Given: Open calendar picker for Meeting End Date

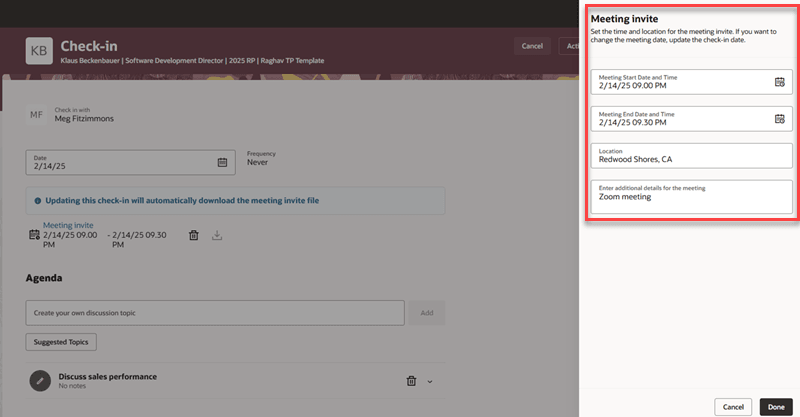Looking at the screenshot, I should [x=779, y=119].
